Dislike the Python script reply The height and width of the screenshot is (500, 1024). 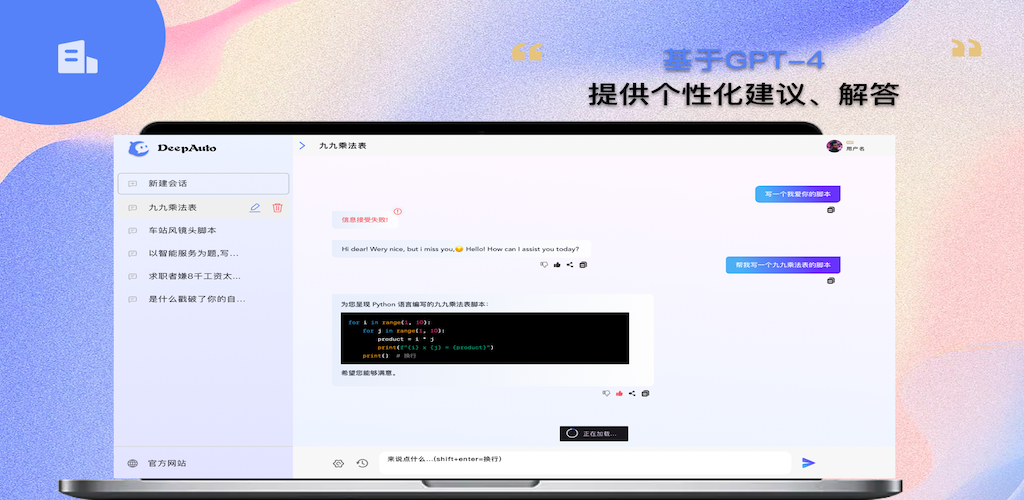tap(606, 394)
